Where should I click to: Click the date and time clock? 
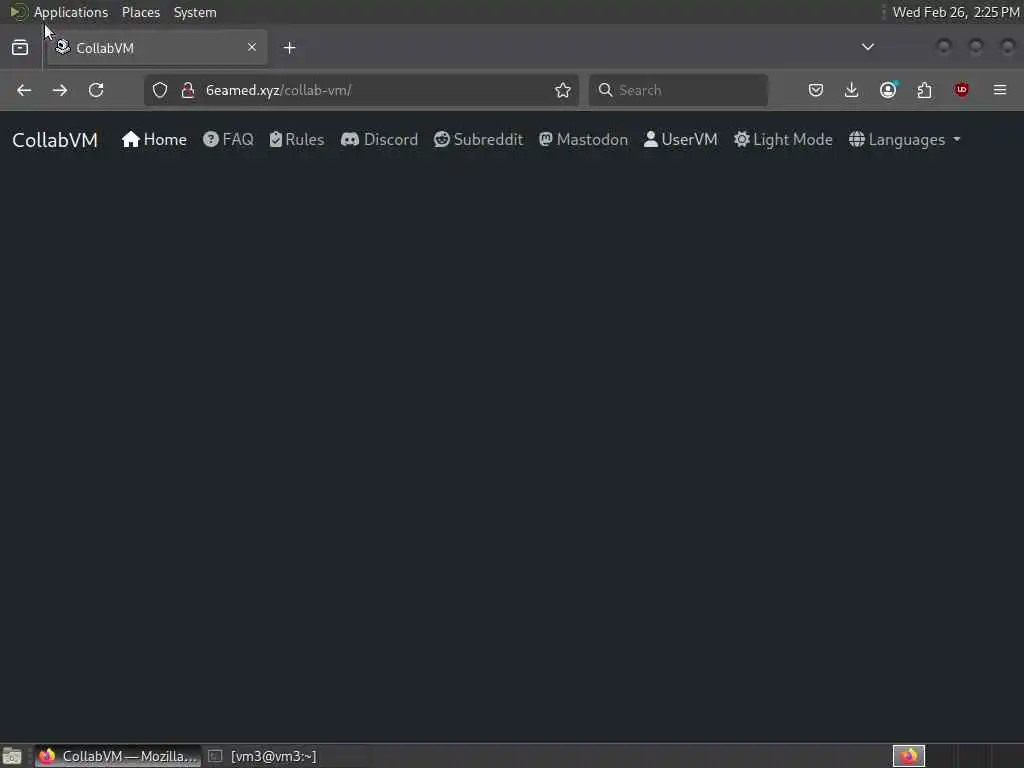(x=955, y=12)
